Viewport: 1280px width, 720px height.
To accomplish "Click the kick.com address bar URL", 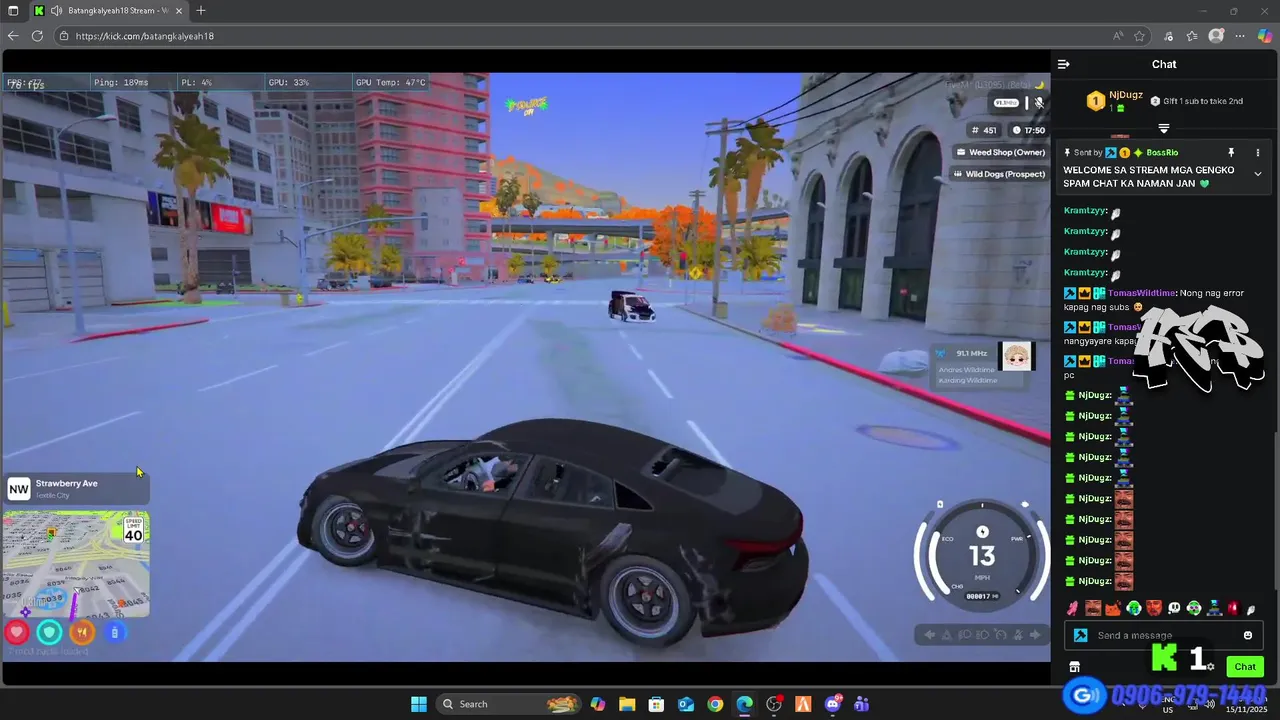I will click(145, 36).
